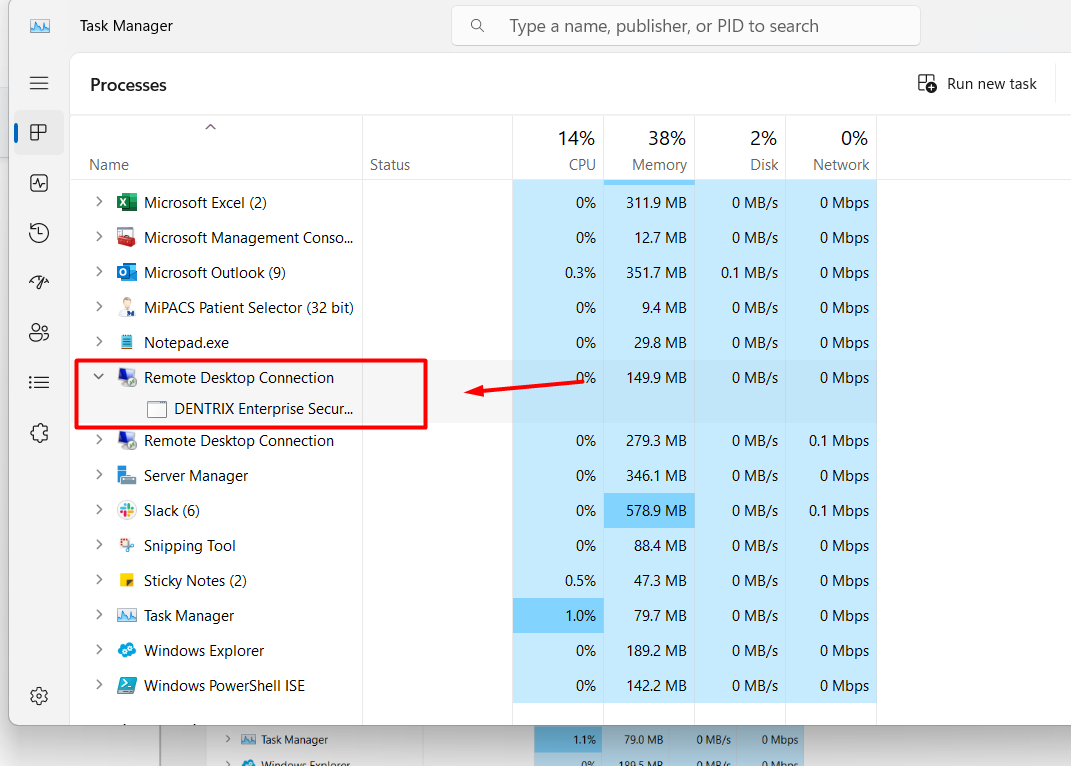This screenshot has width=1071, height=766.
Task: Expand the Microsoft Excel (2) group
Action: (99, 202)
